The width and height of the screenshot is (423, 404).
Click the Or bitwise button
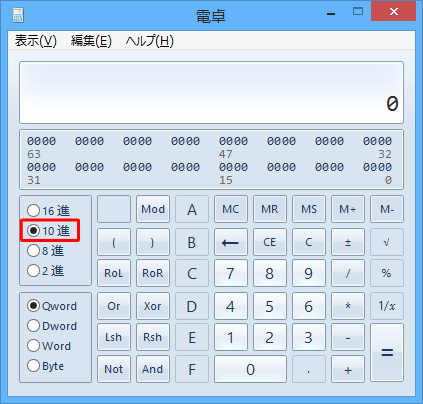pyautogui.click(x=114, y=306)
